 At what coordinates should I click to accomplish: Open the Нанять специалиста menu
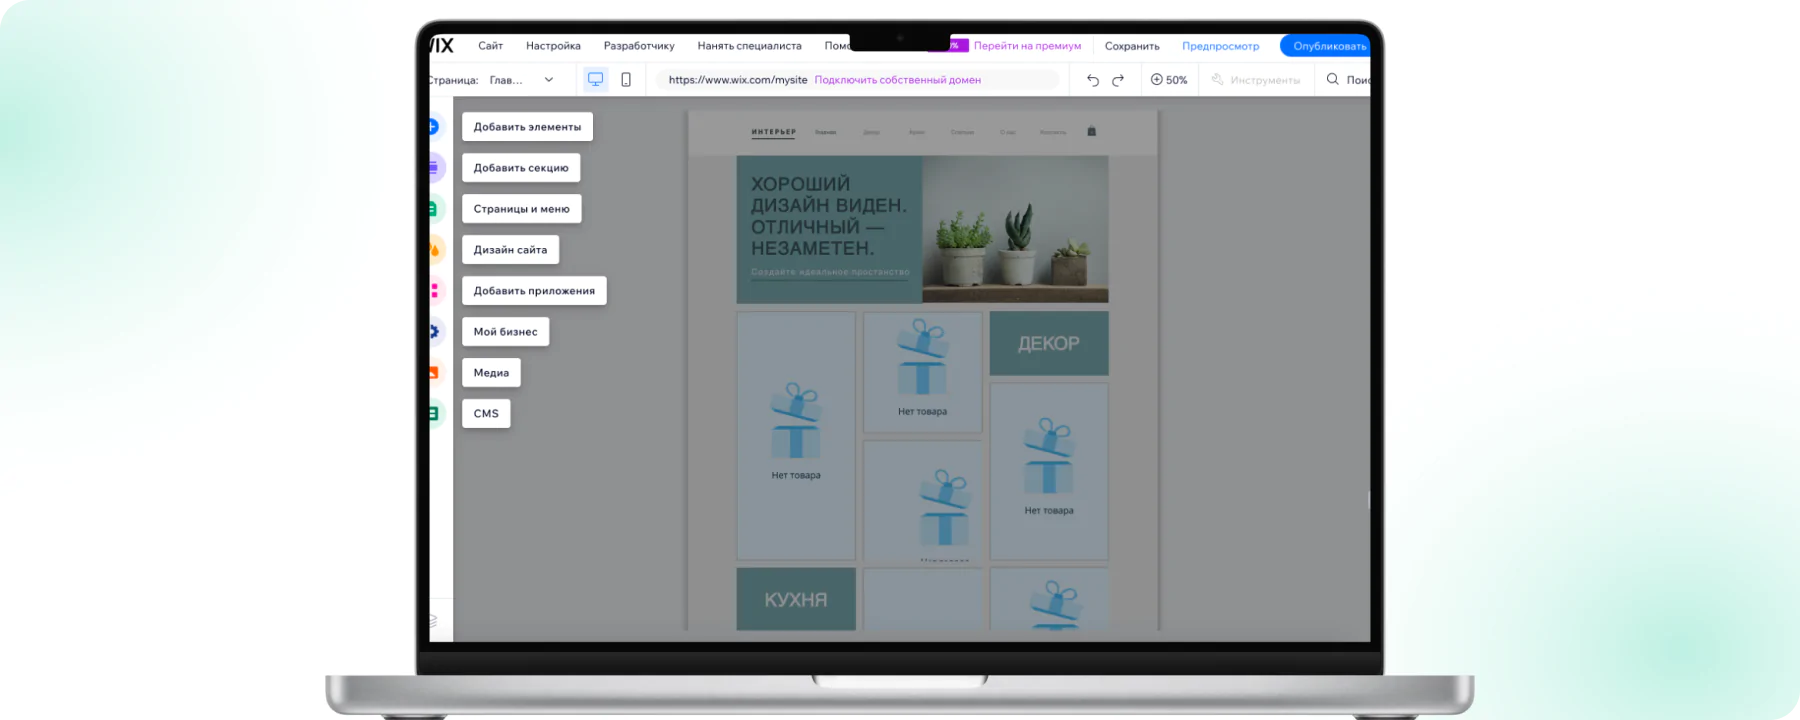(x=749, y=46)
